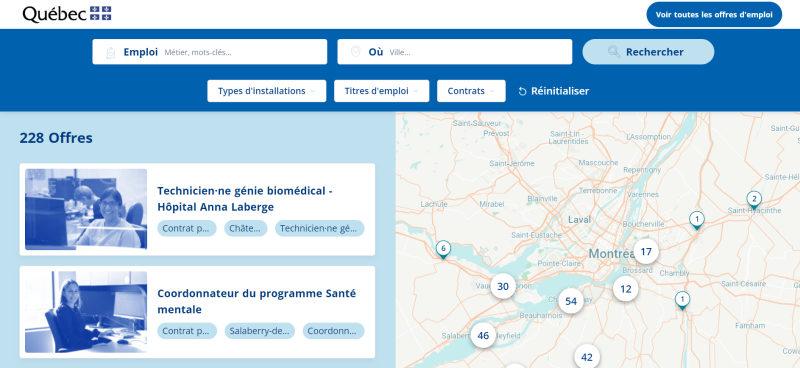This screenshot has width=800, height=368.
Task: Open map cluster of 54 offers
Action: [571, 301]
